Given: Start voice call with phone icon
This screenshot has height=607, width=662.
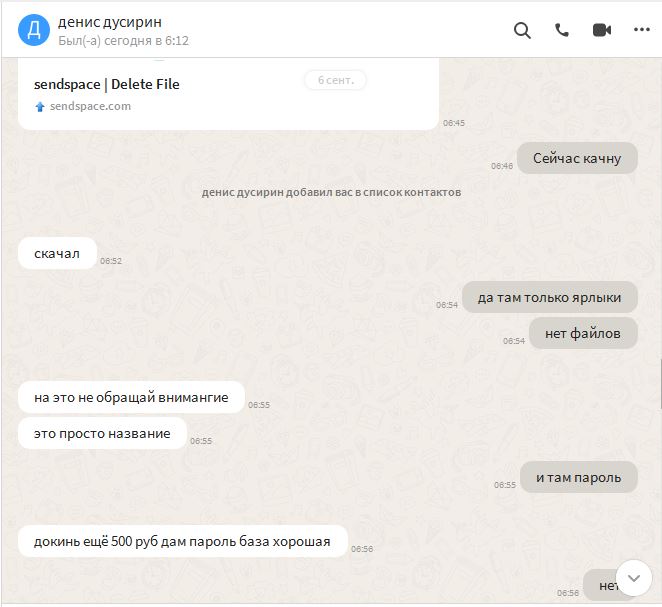Looking at the screenshot, I should 562,30.
